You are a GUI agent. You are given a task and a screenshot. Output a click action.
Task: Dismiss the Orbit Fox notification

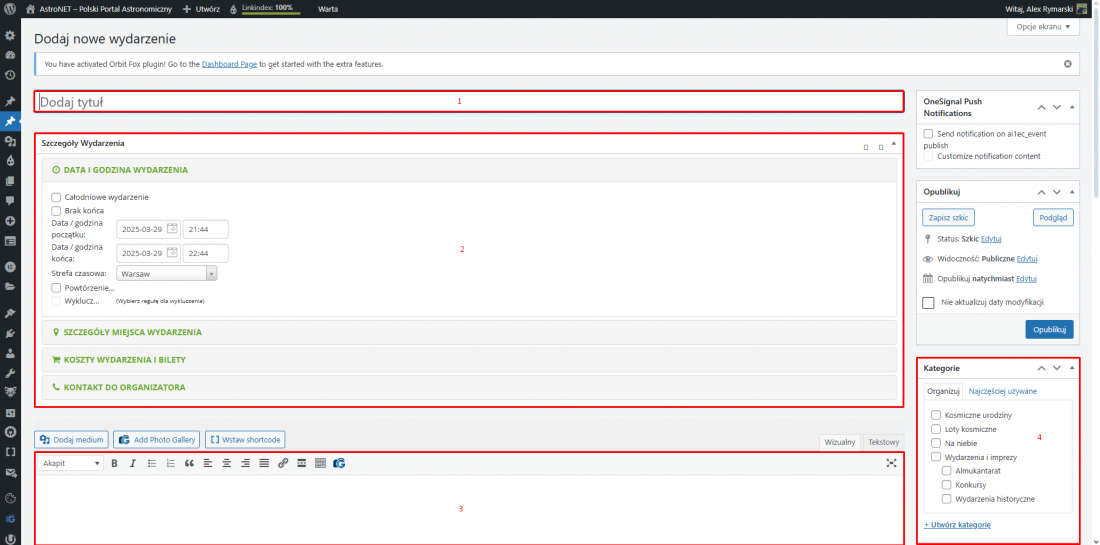1067,64
